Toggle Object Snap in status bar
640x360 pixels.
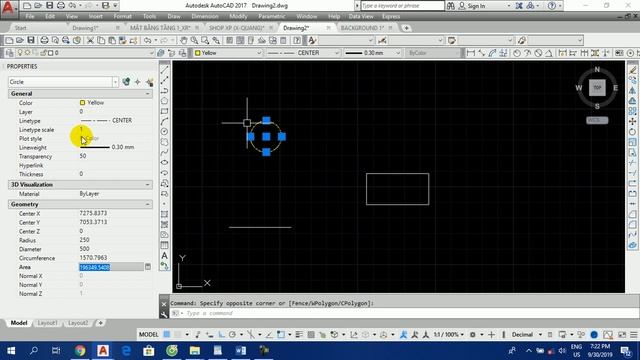[x=281, y=334]
